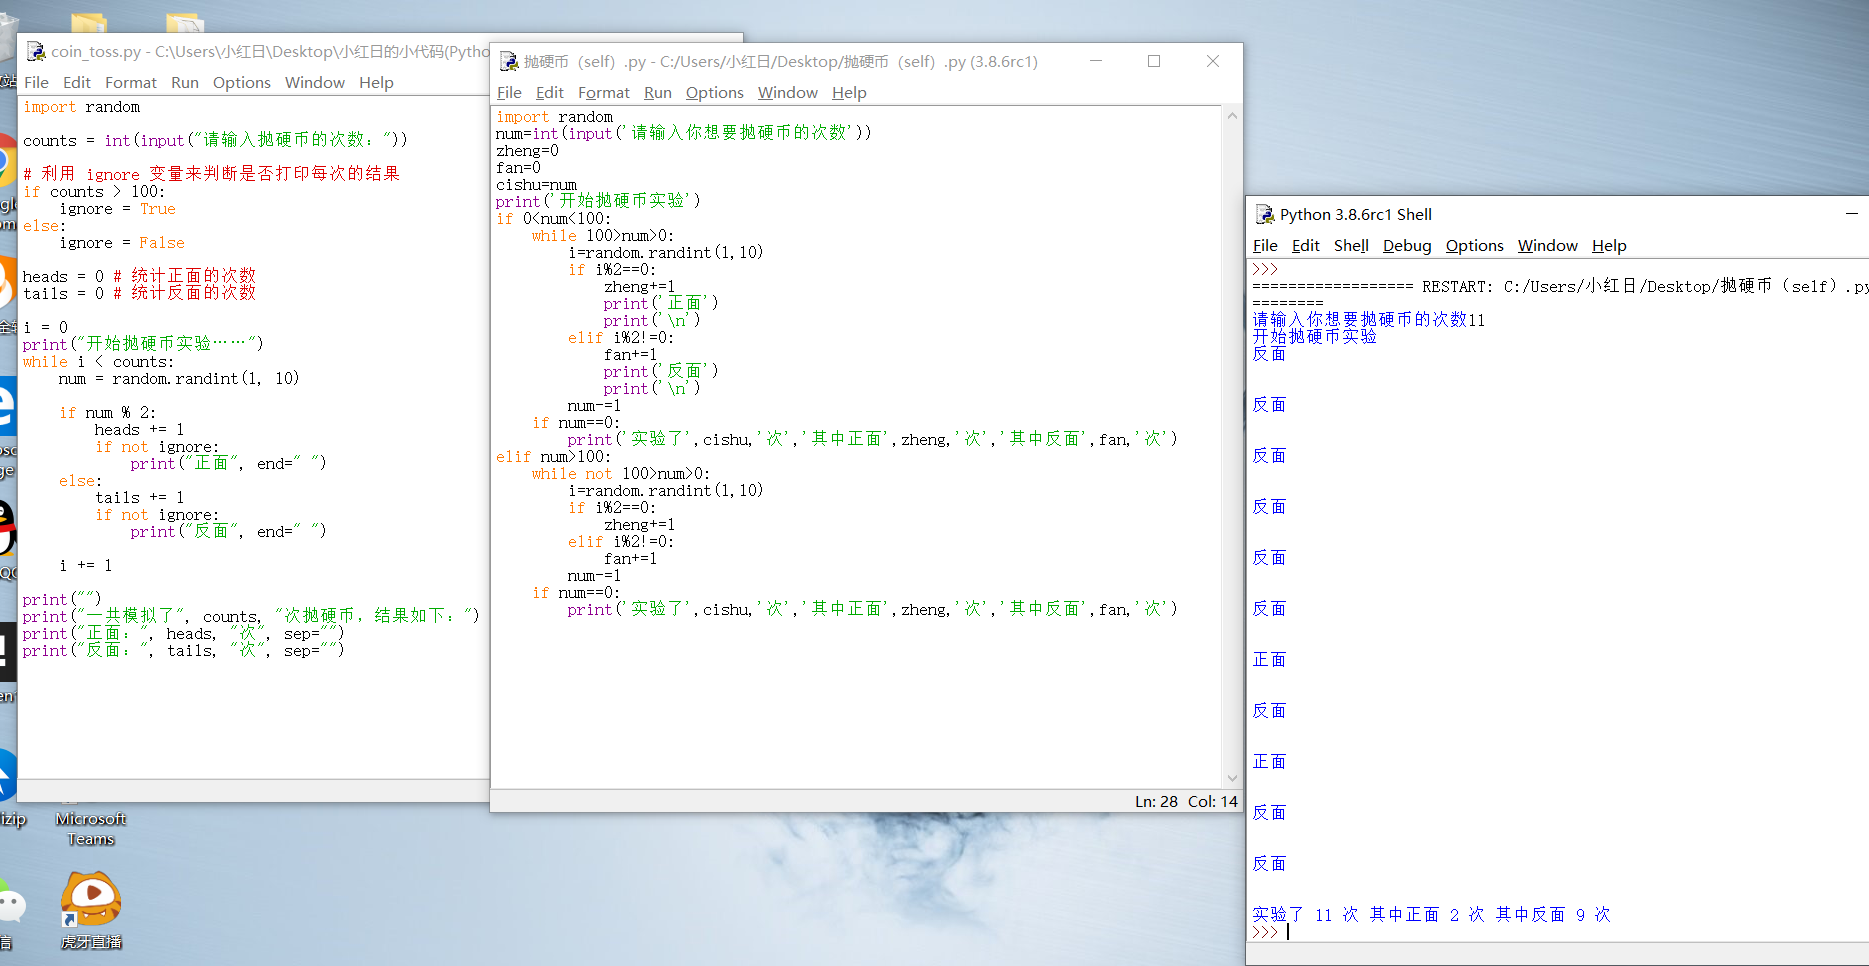Open Run menu in 抛硬币 (self).py editor
Screen dimensions: 1869x966
pos(658,92)
